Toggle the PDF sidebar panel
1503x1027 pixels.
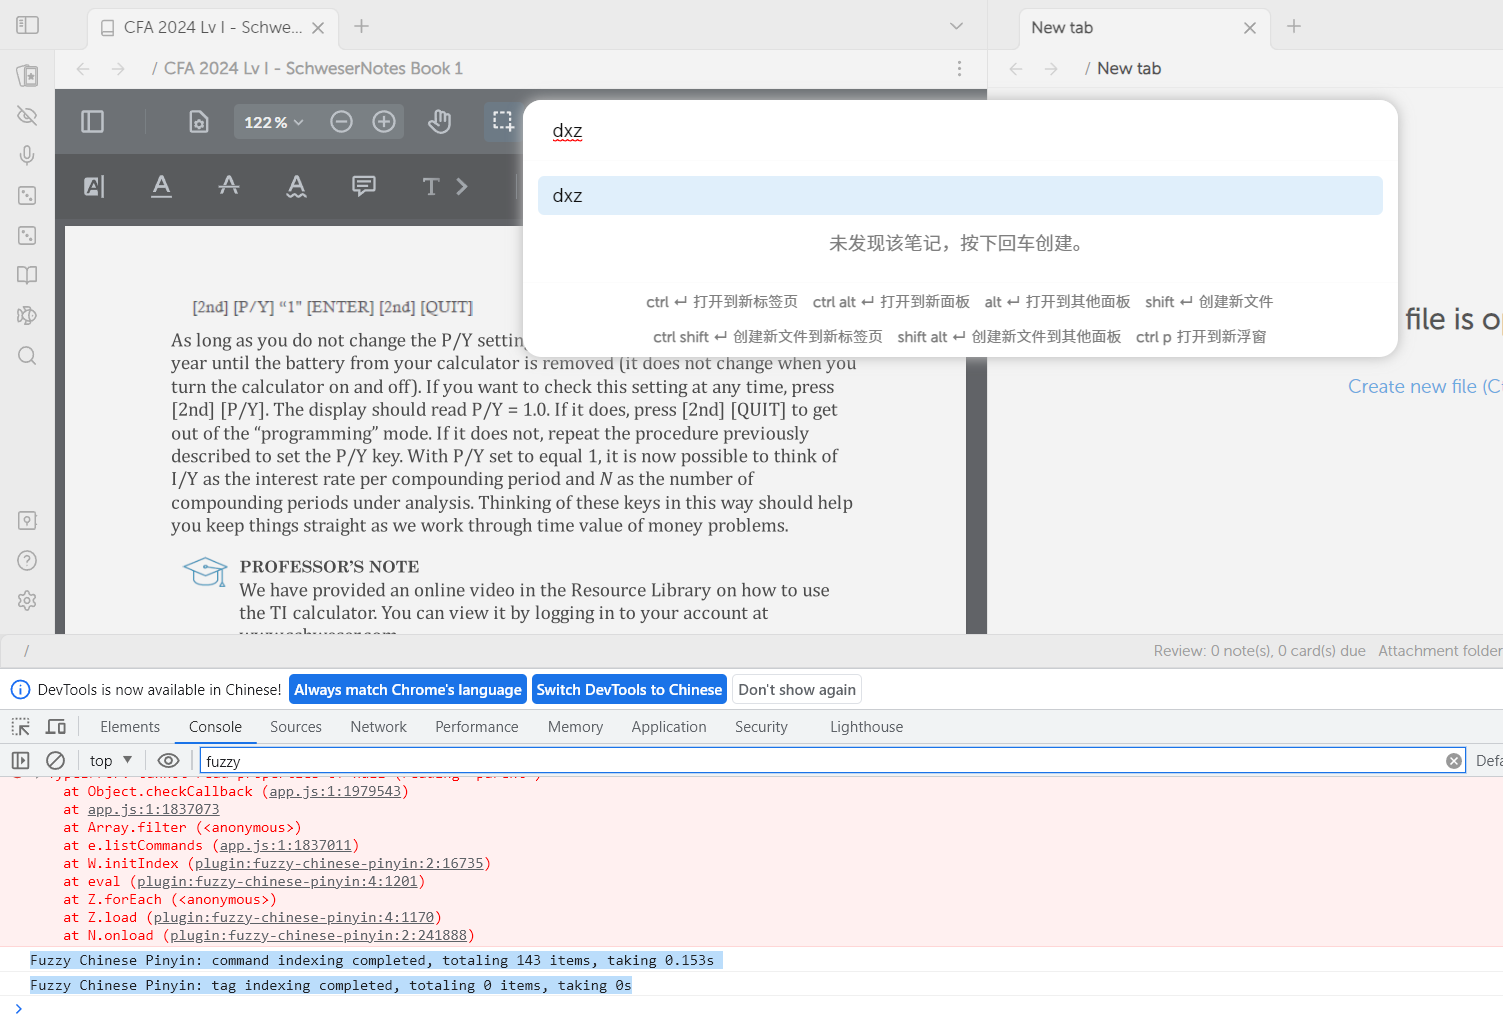point(92,121)
